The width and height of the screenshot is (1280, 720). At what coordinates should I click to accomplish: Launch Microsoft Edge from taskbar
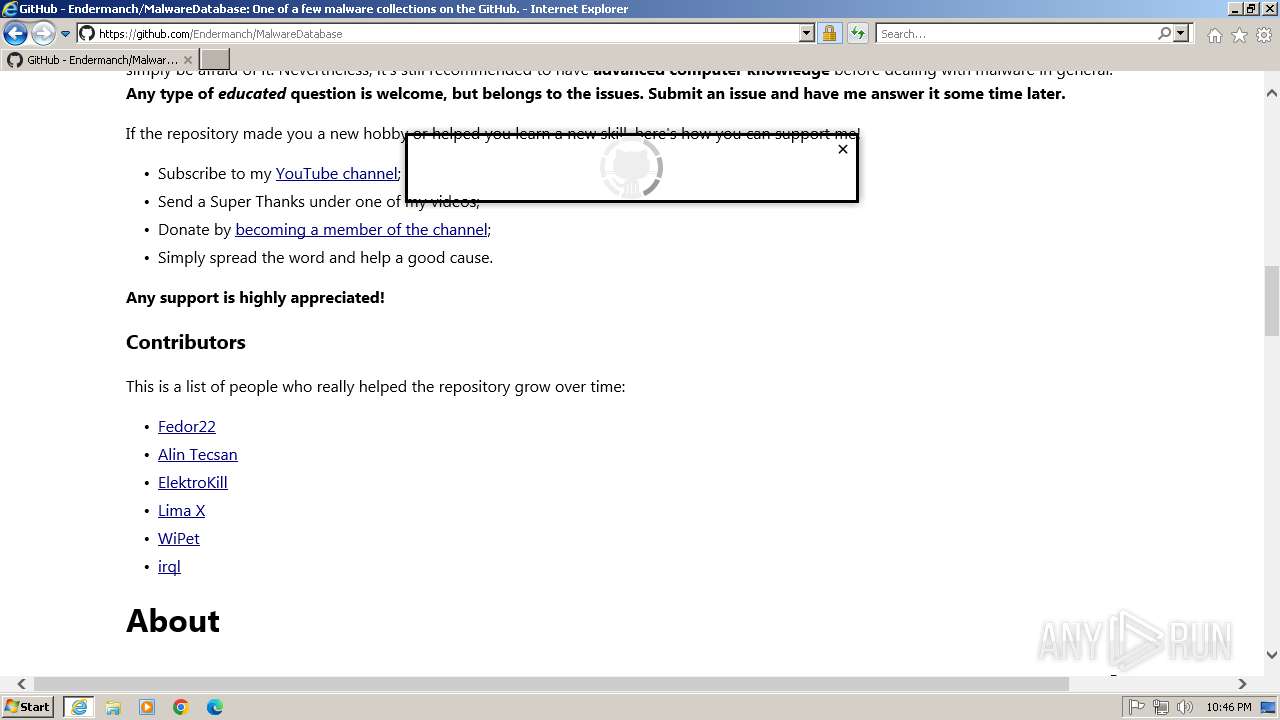click(215, 707)
